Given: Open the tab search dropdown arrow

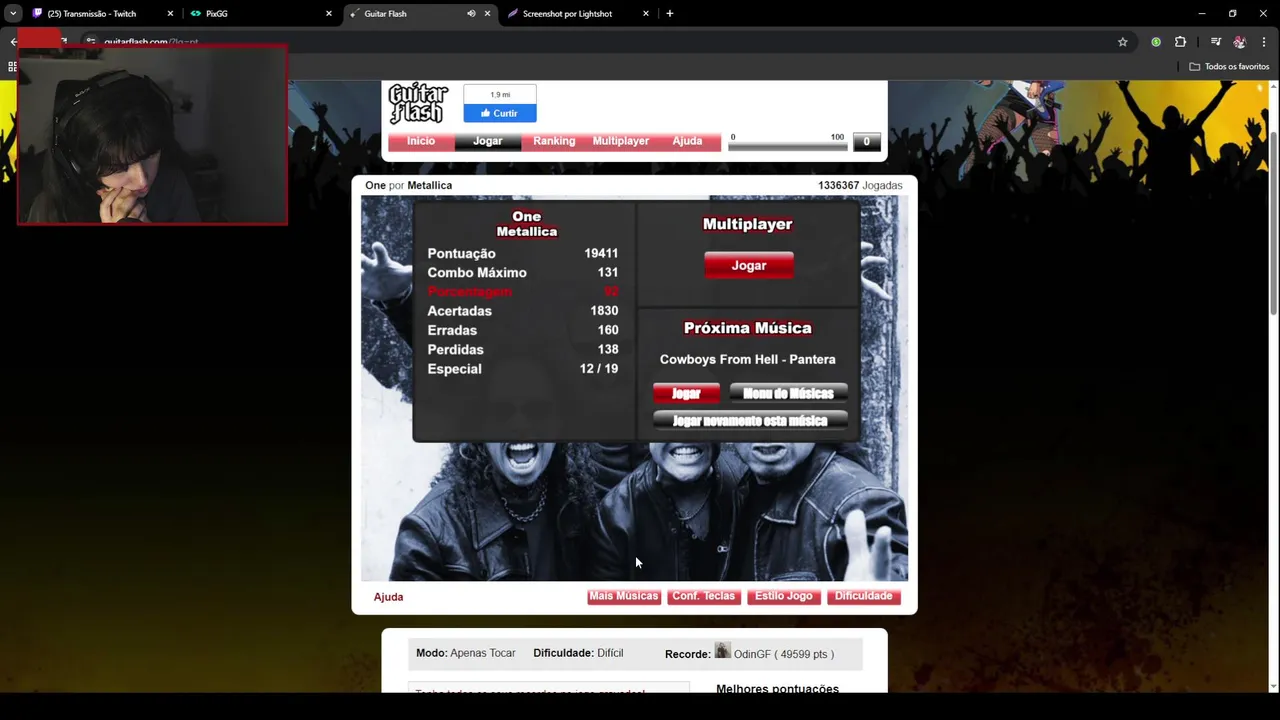Looking at the screenshot, I should tap(13, 14).
